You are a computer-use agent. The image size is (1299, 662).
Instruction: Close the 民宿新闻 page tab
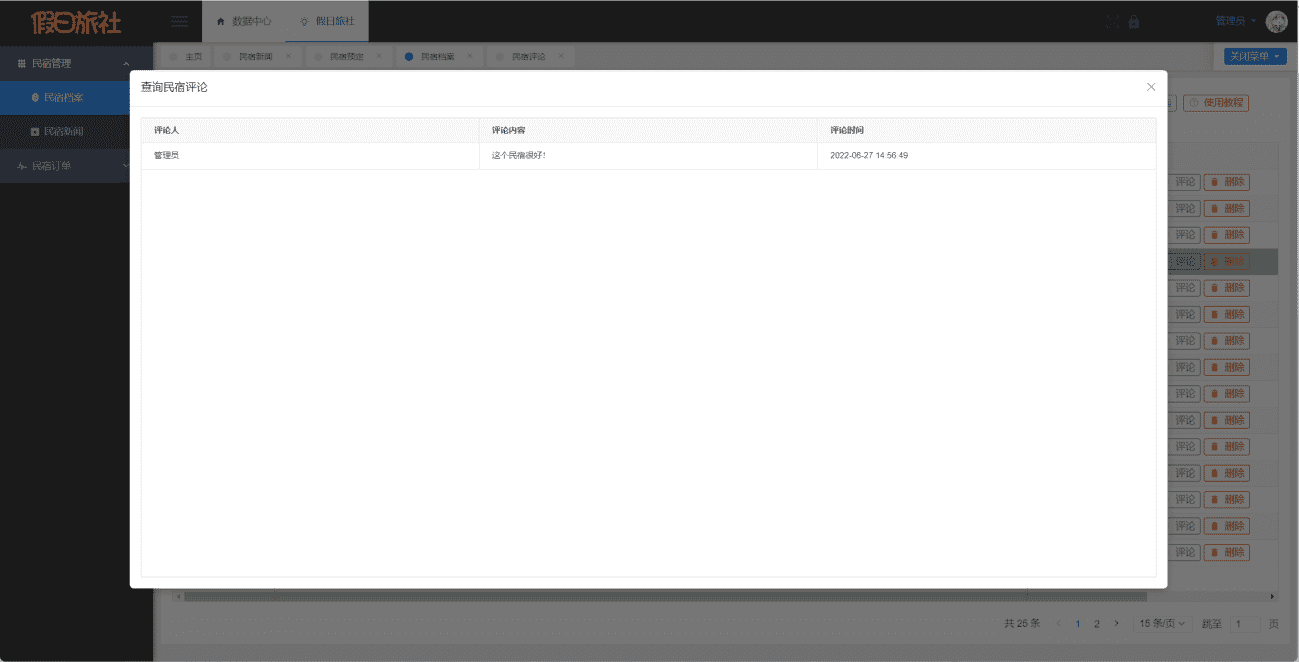pos(288,56)
